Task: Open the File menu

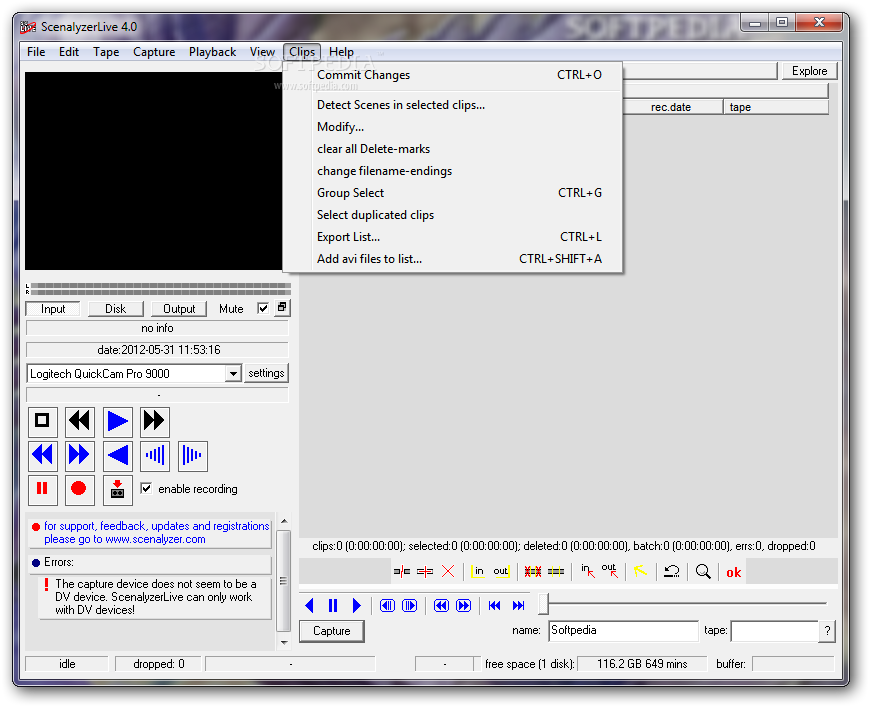Action: point(36,52)
